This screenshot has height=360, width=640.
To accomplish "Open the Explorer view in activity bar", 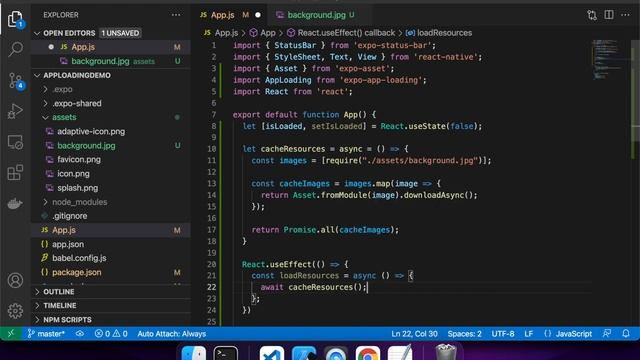I will (15, 19).
